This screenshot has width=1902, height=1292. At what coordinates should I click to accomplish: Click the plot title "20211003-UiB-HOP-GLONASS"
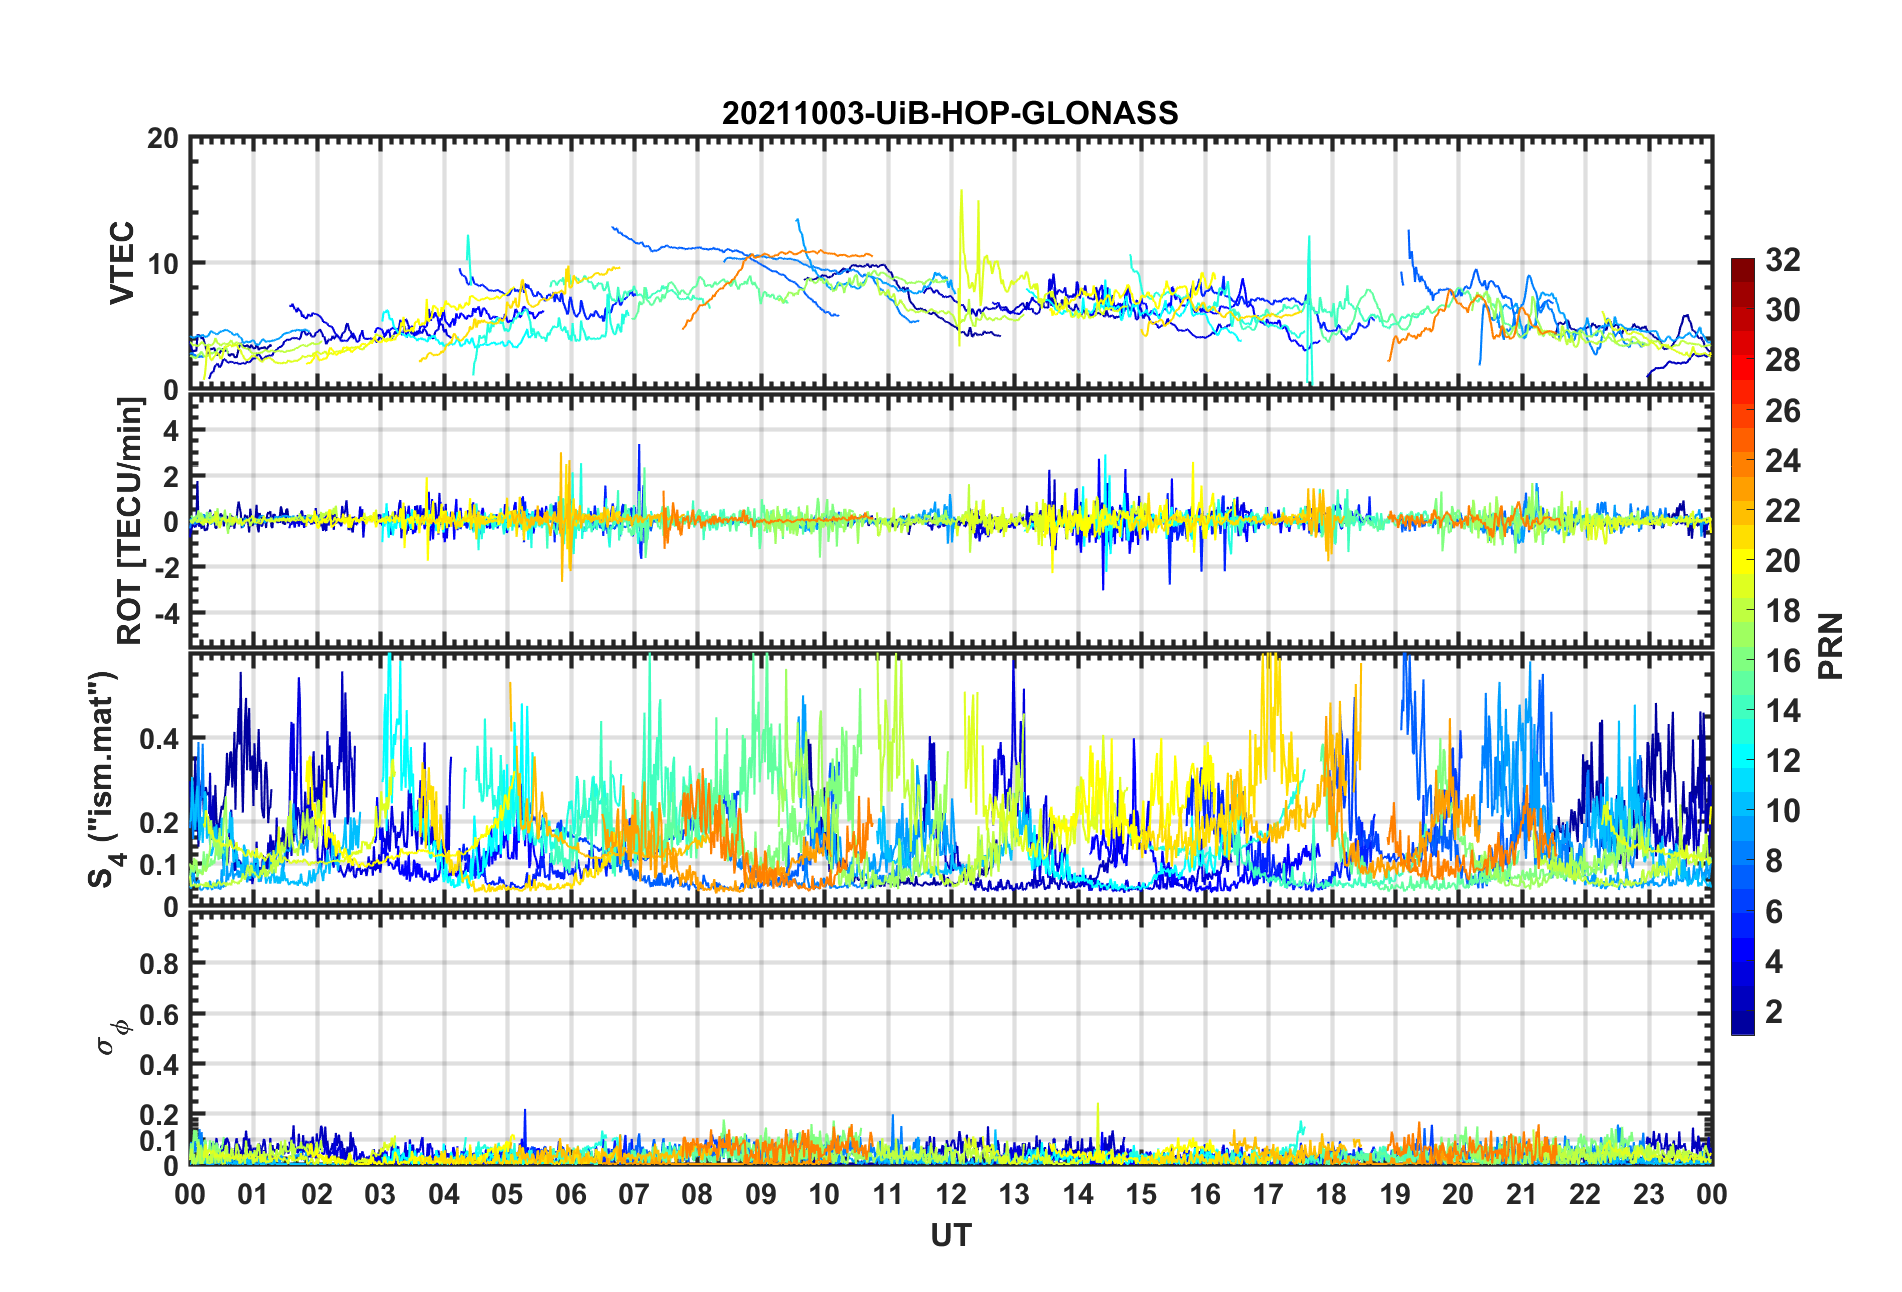(x=950, y=113)
